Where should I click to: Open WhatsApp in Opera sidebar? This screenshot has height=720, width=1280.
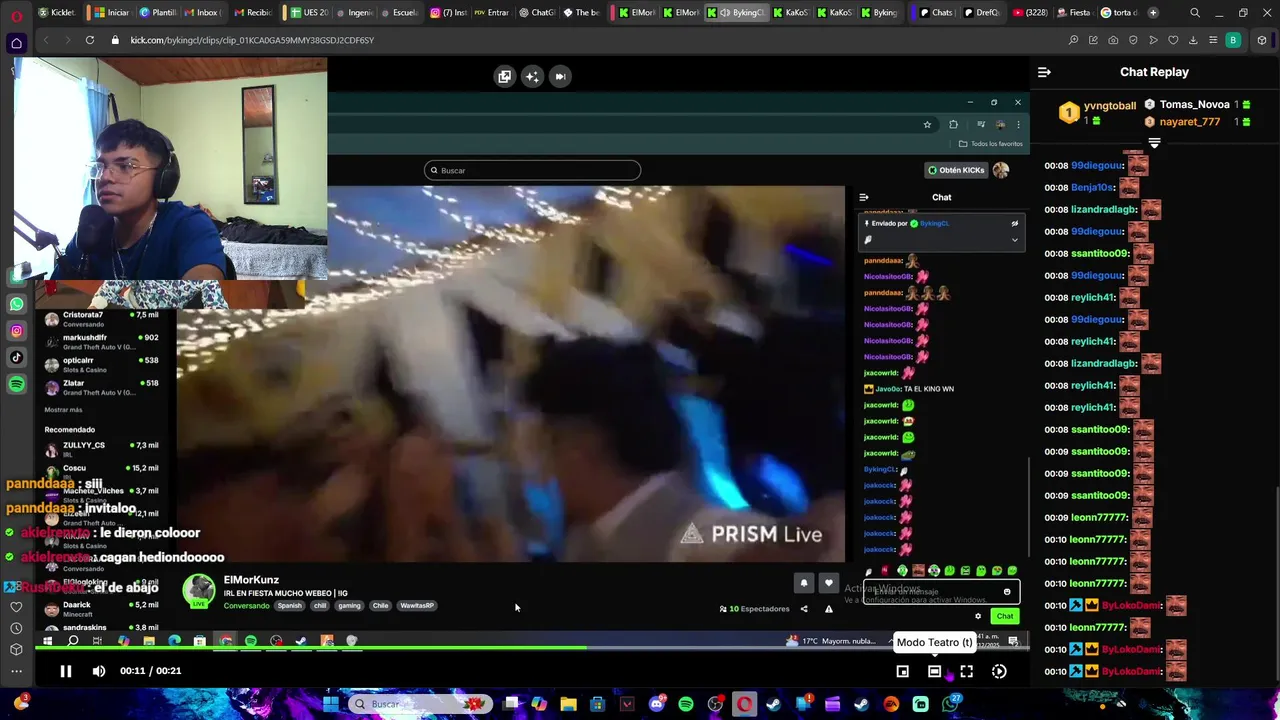[x=16, y=304]
